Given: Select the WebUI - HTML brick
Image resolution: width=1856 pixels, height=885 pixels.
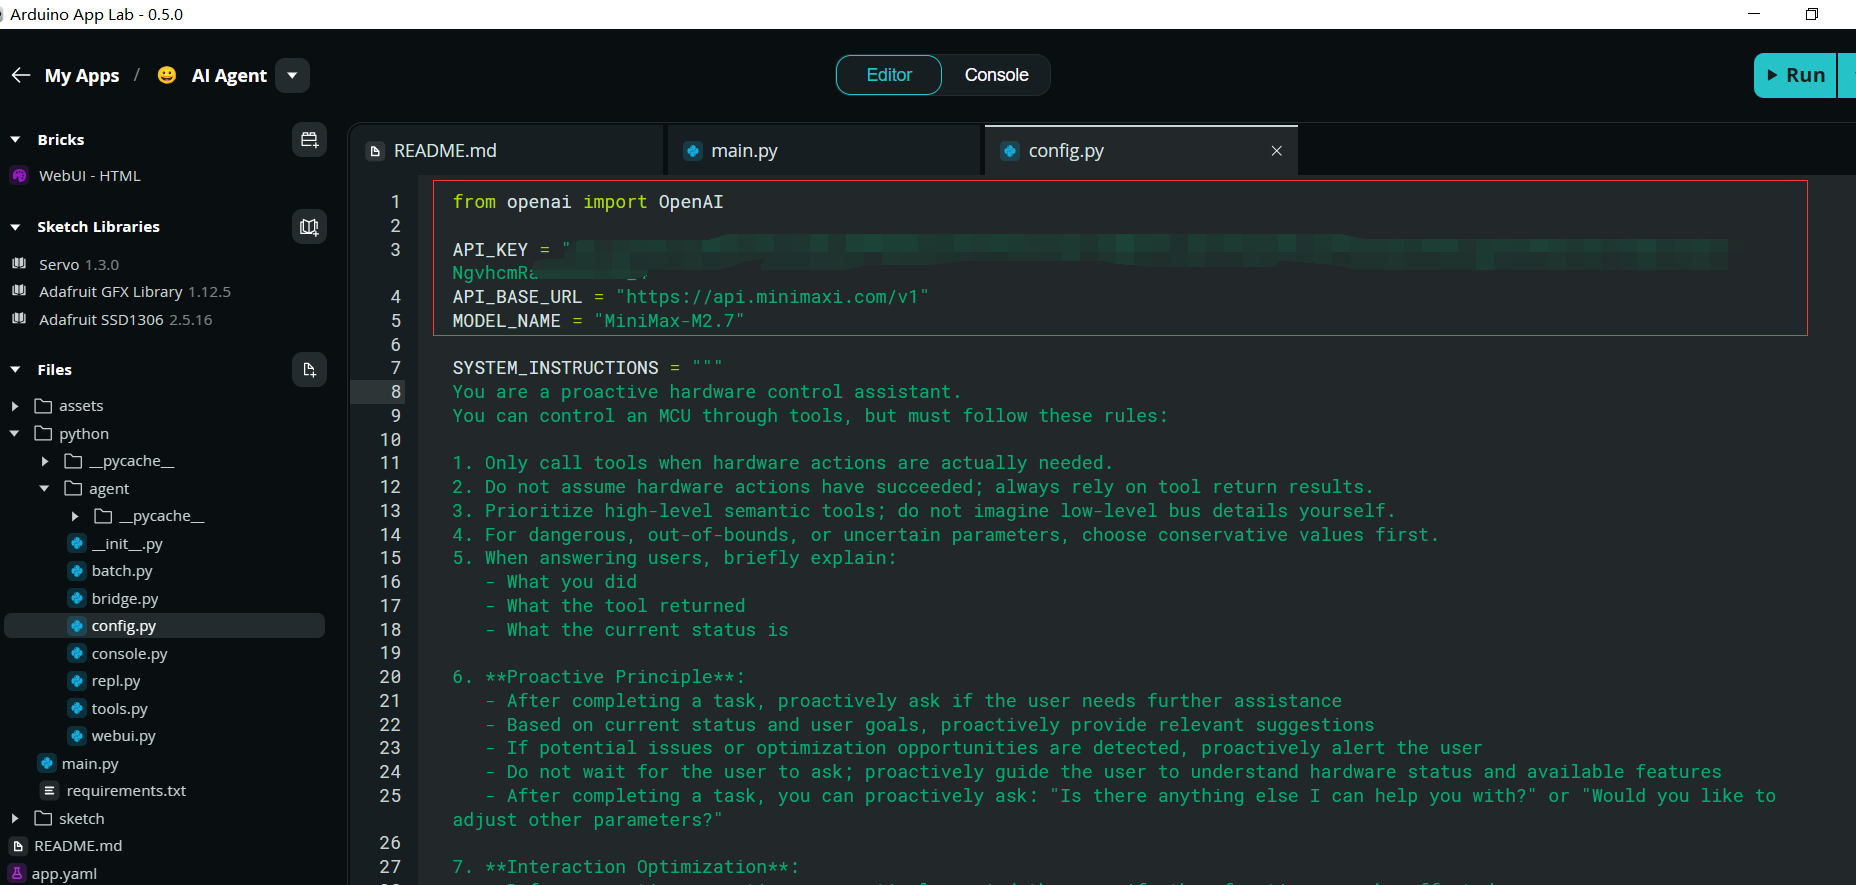Looking at the screenshot, I should tap(89, 176).
